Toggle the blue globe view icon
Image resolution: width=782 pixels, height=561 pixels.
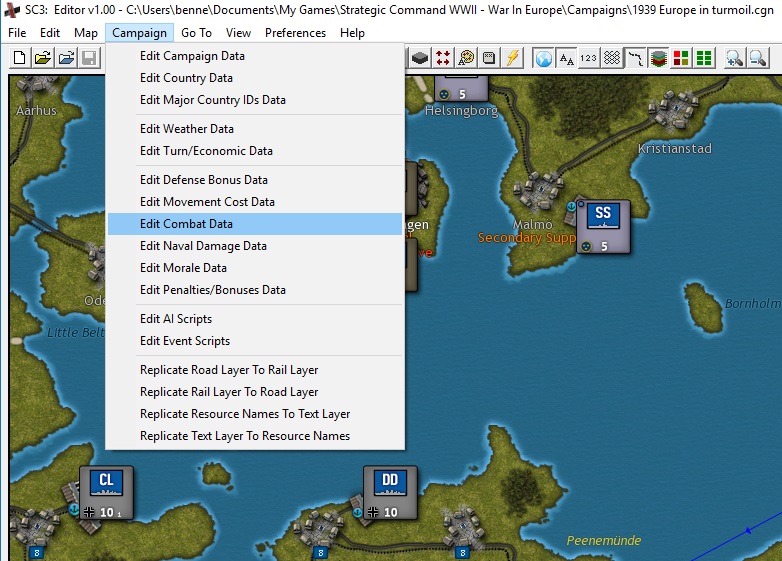coord(543,58)
